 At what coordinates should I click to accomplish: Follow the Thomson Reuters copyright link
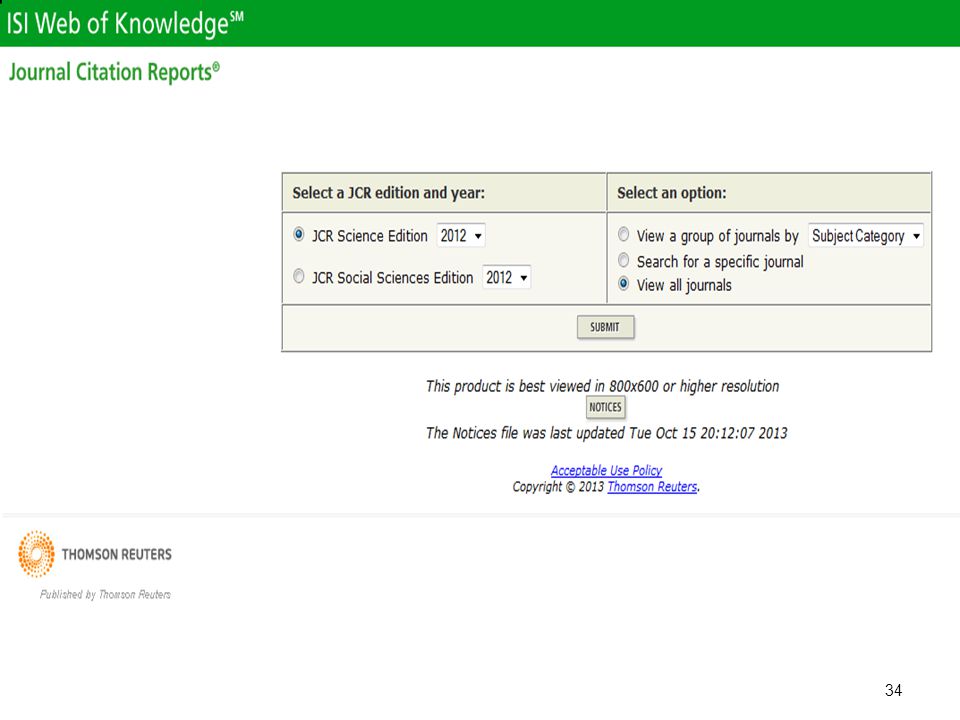click(652, 487)
